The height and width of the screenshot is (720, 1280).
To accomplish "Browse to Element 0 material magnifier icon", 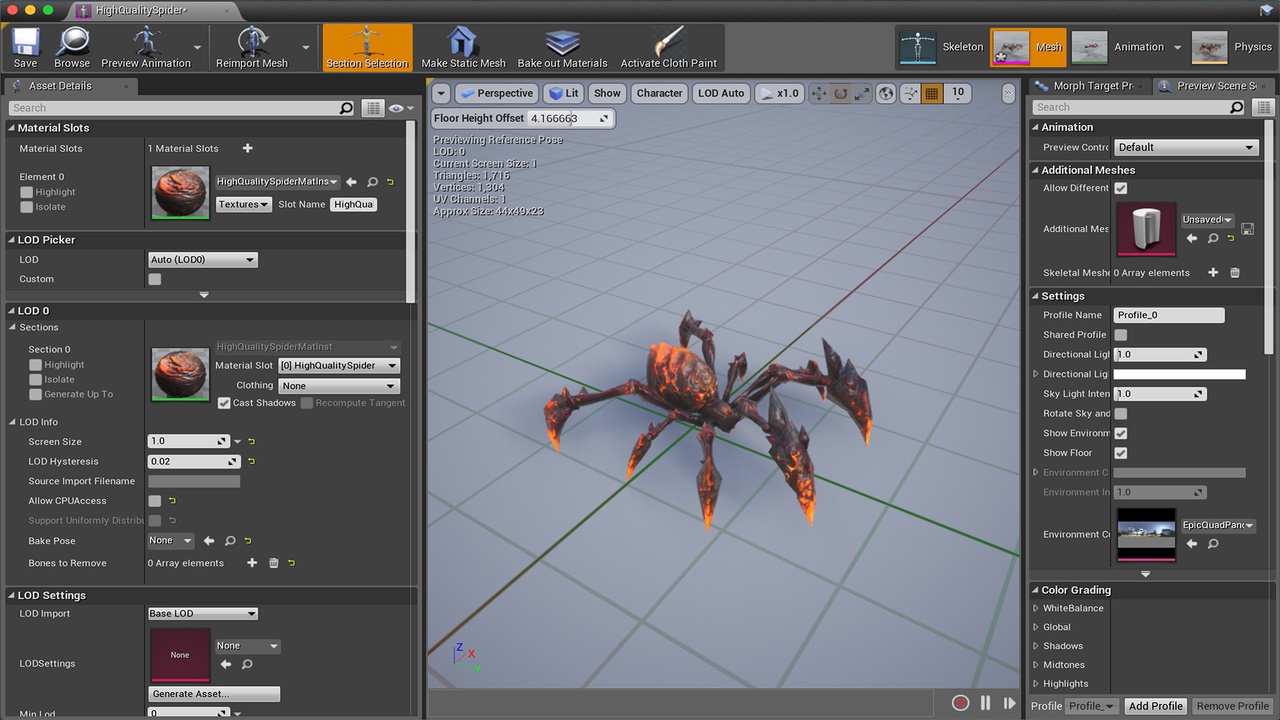I will [372, 182].
